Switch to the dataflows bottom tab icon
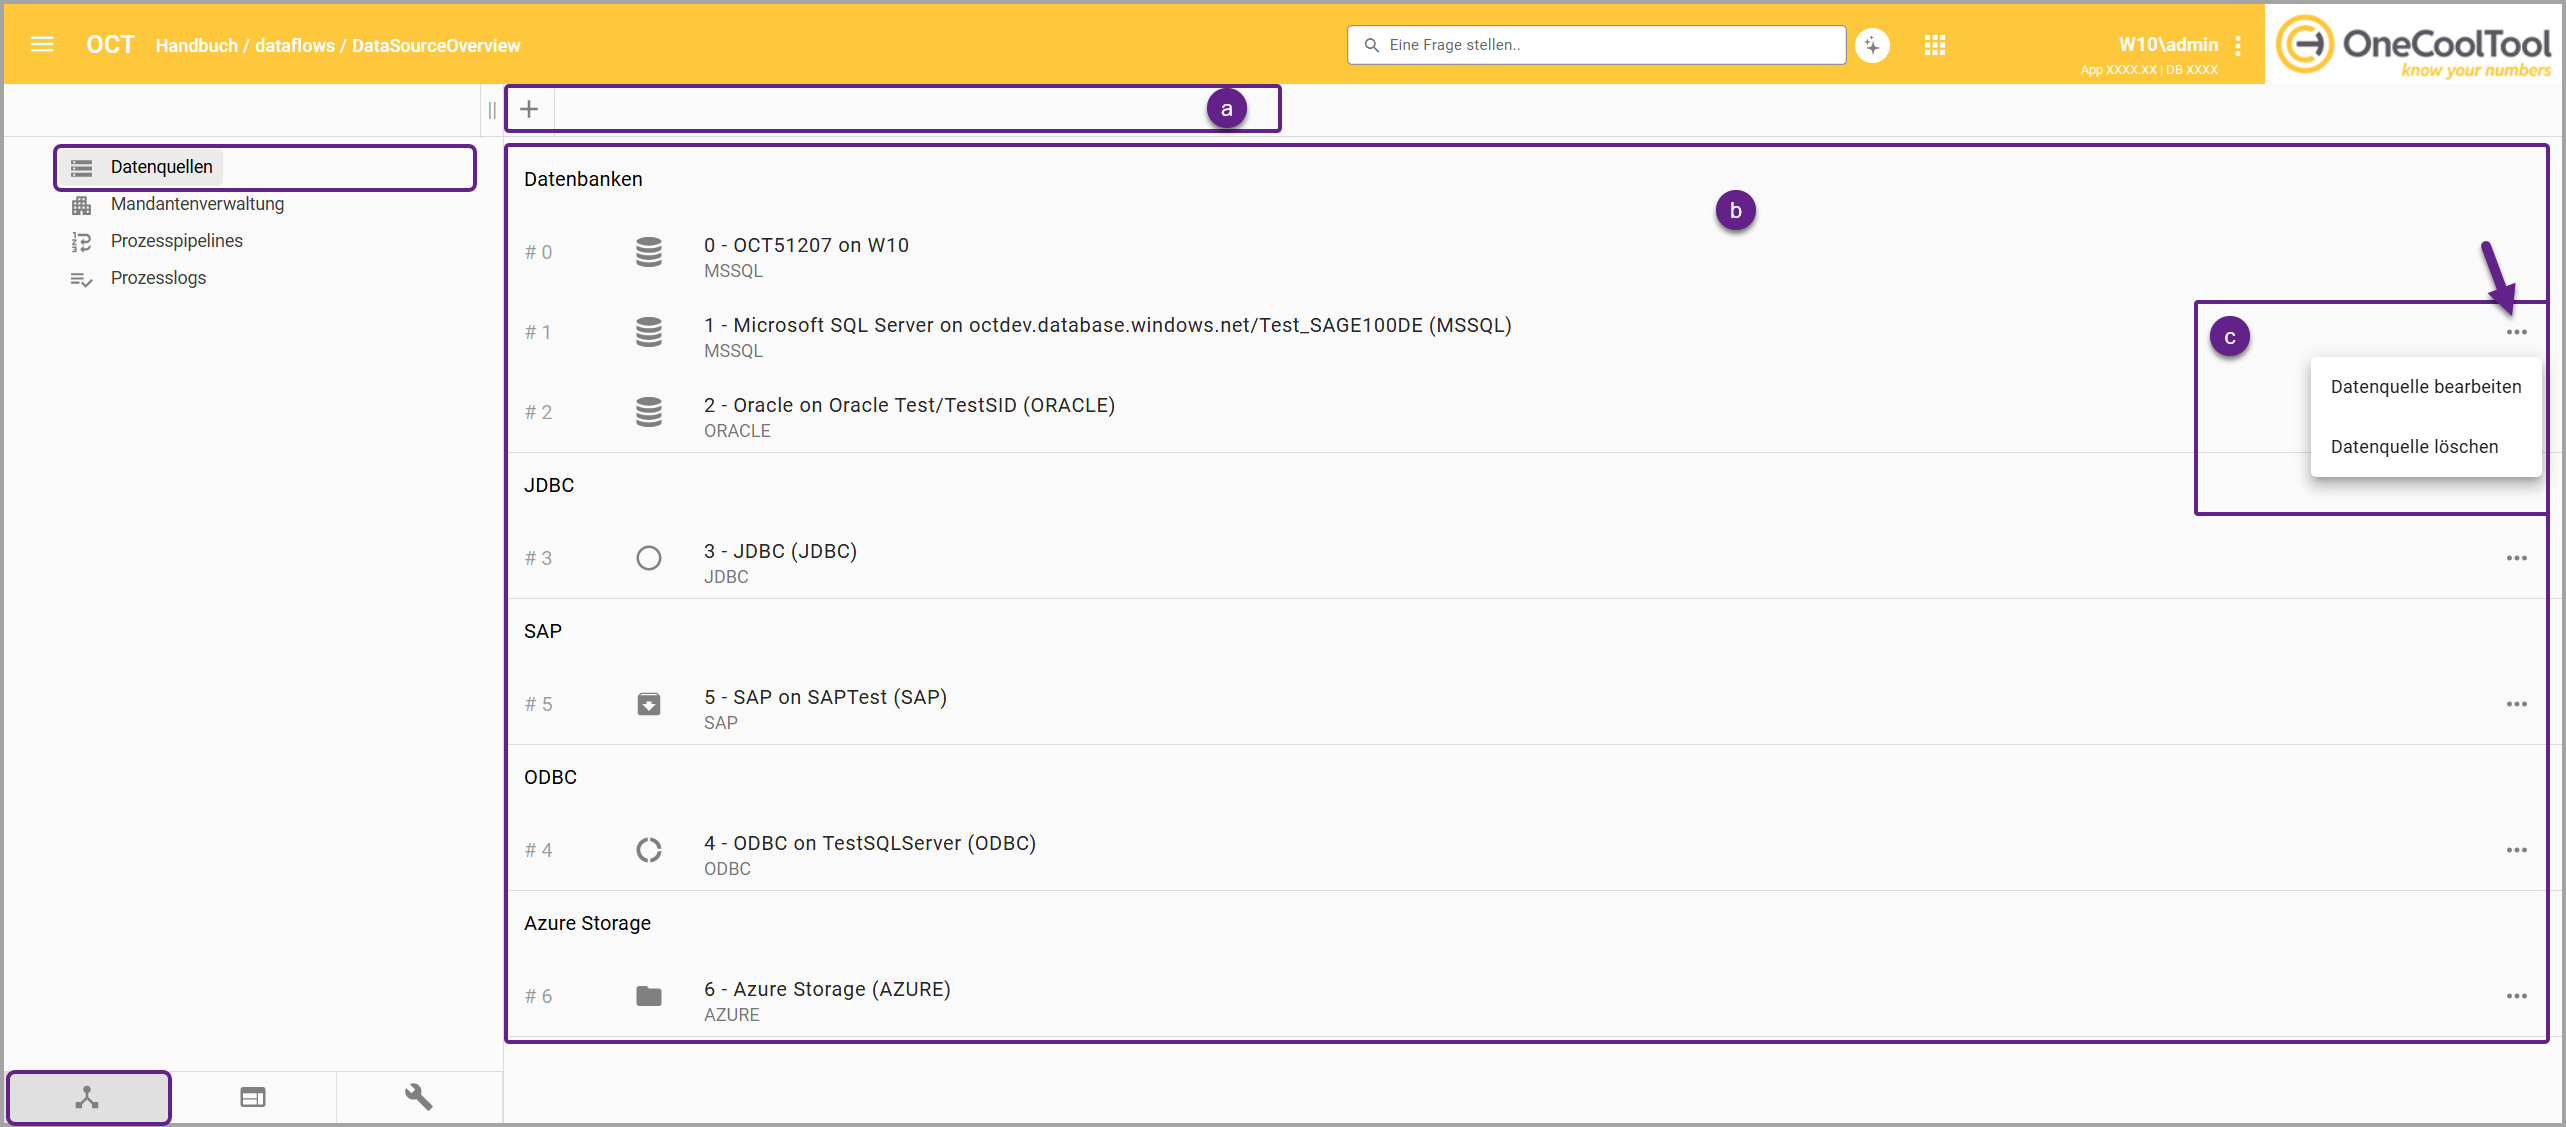Screen dimensions: 2566x1127 pyautogui.click(x=88, y=1097)
